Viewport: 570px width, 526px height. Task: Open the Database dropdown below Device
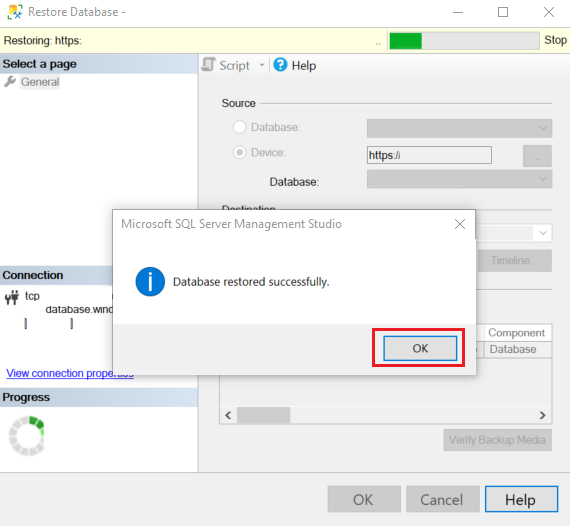[459, 179]
